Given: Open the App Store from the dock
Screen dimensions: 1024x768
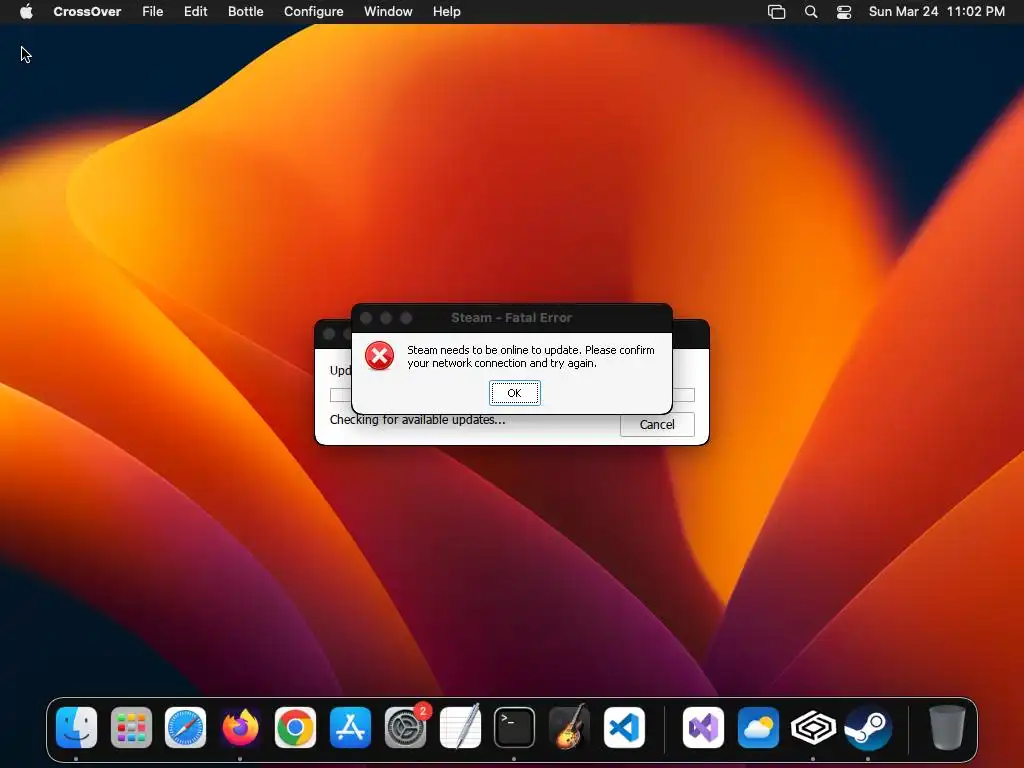Looking at the screenshot, I should coord(350,728).
